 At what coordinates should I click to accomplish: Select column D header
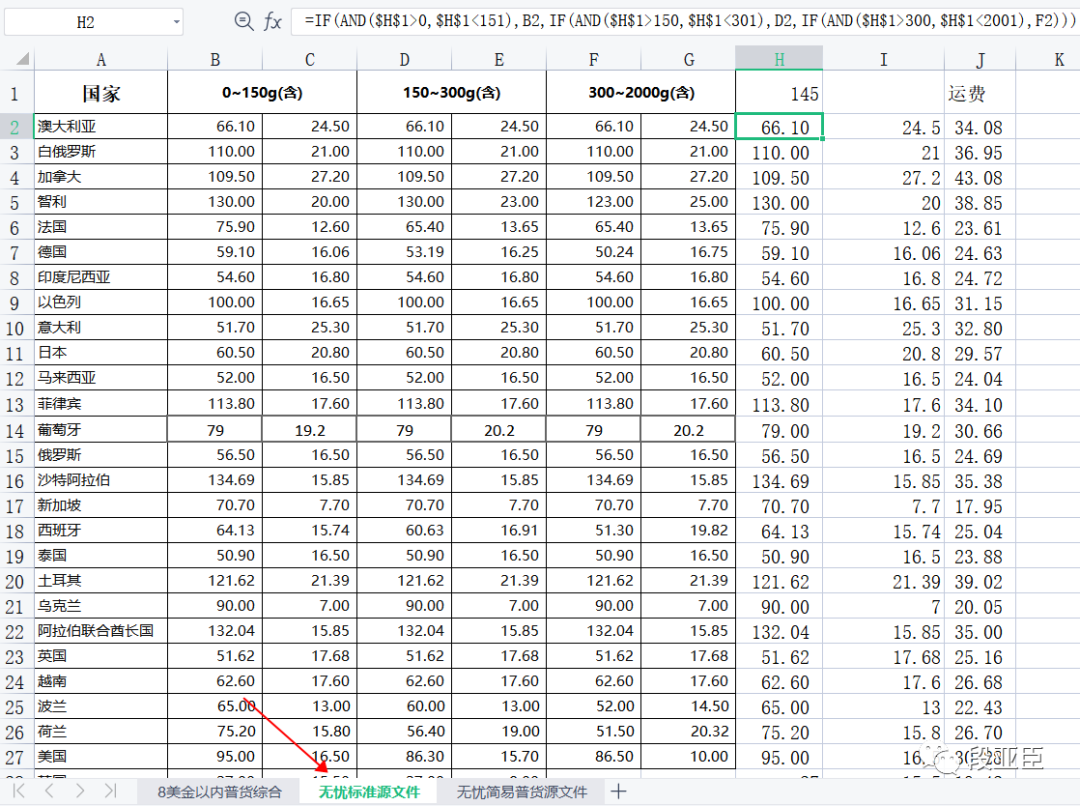click(x=404, y=59)
